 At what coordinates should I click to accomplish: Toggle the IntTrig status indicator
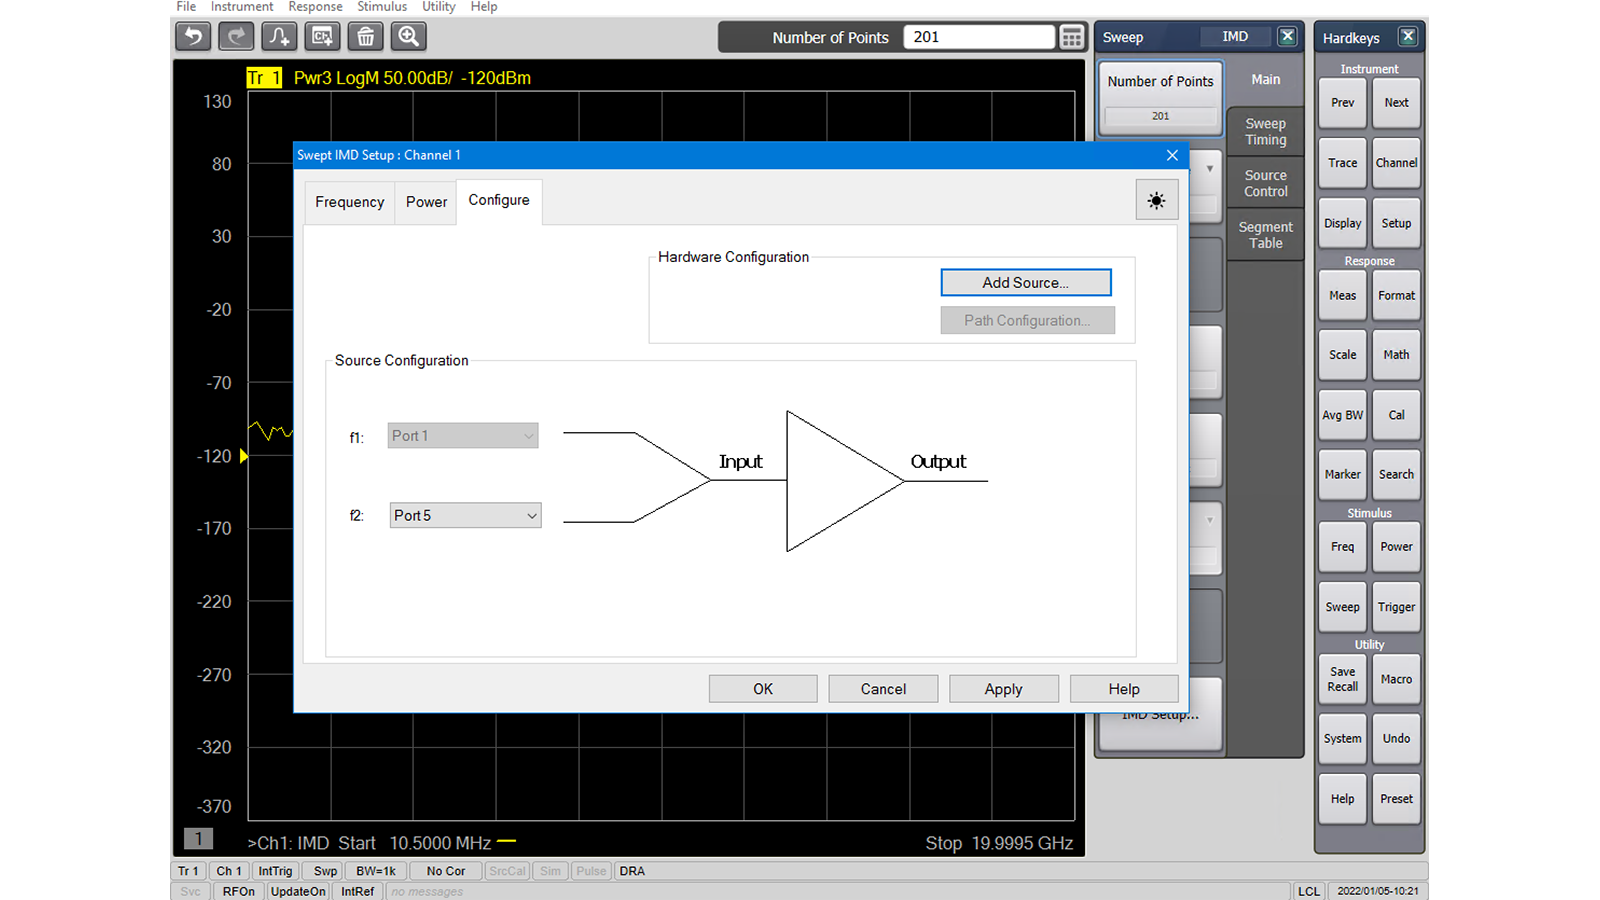click(275, 871)
